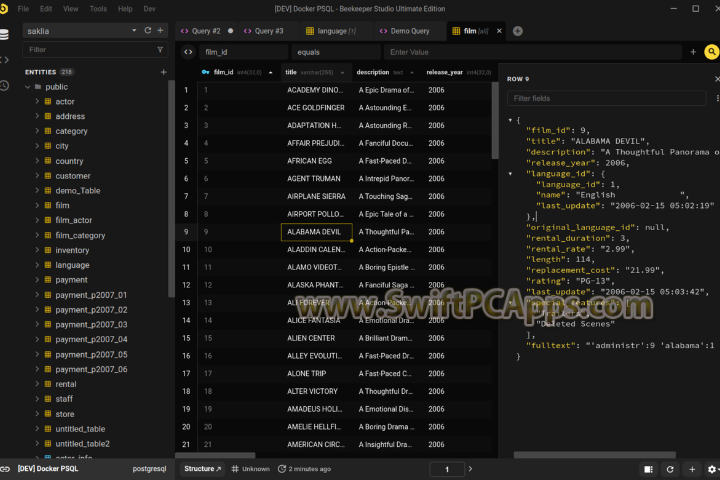Viewport: 720px width, 480px height.
Task: Collapse the language_id JSON object
Action: coord(510,174)
